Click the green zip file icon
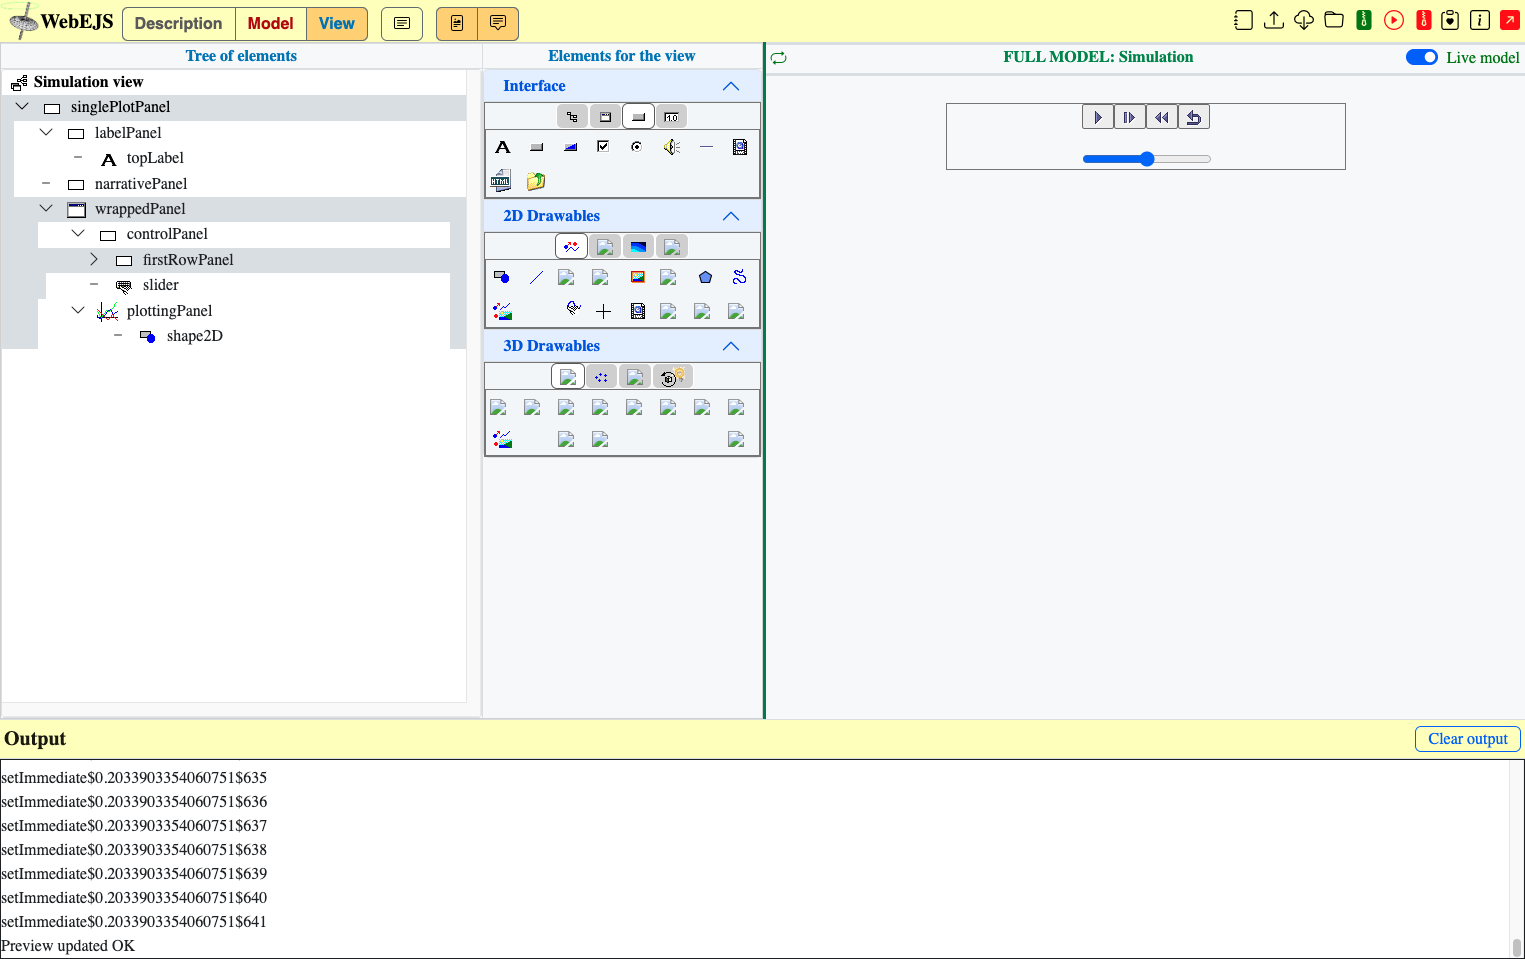The image size is (1525, 959). point(1363,20)
